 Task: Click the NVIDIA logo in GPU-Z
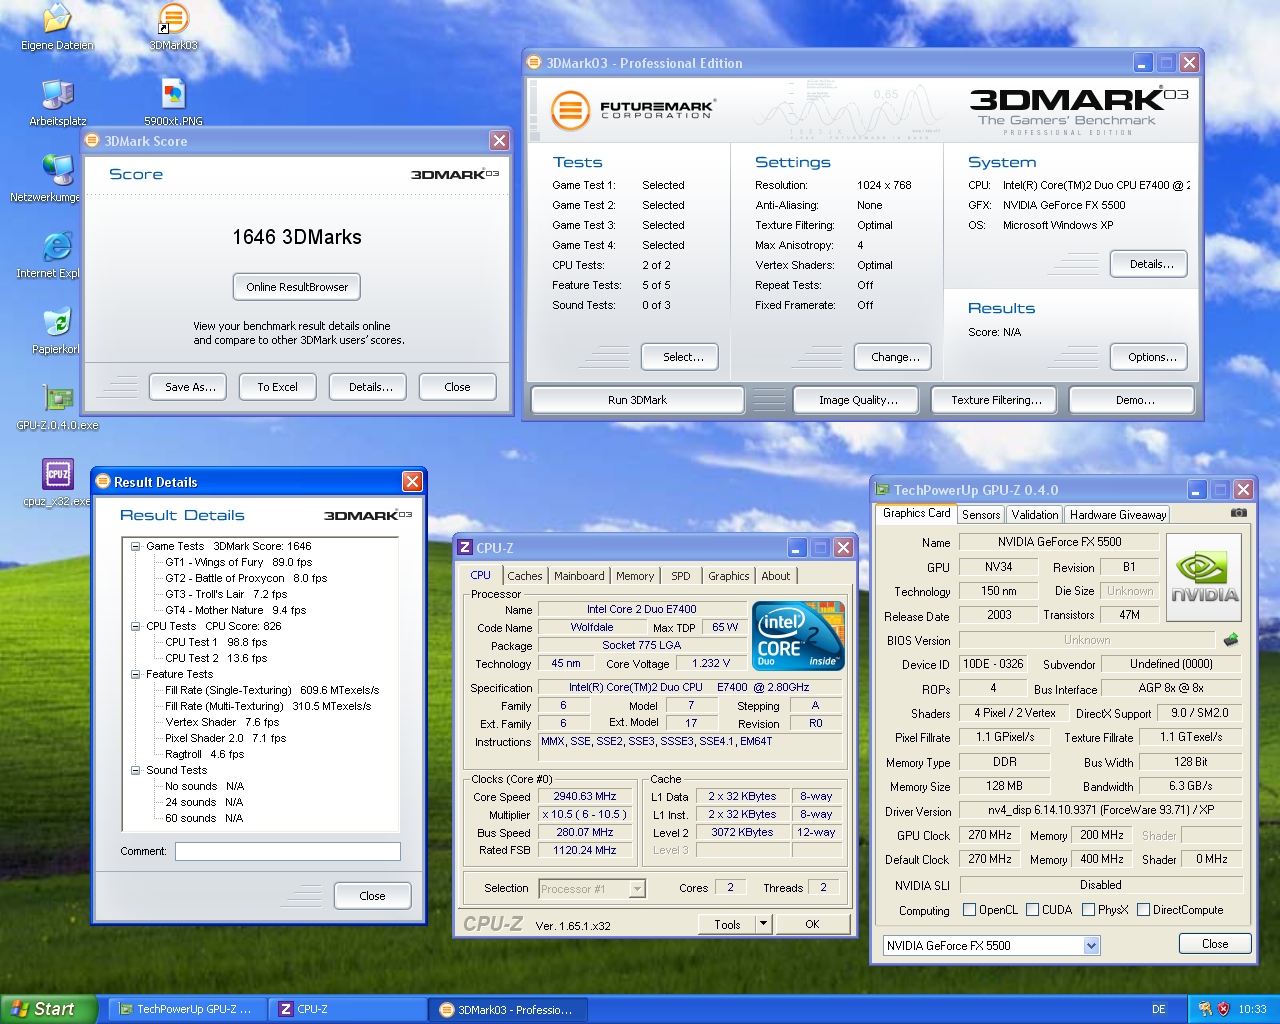(1204, 577)
